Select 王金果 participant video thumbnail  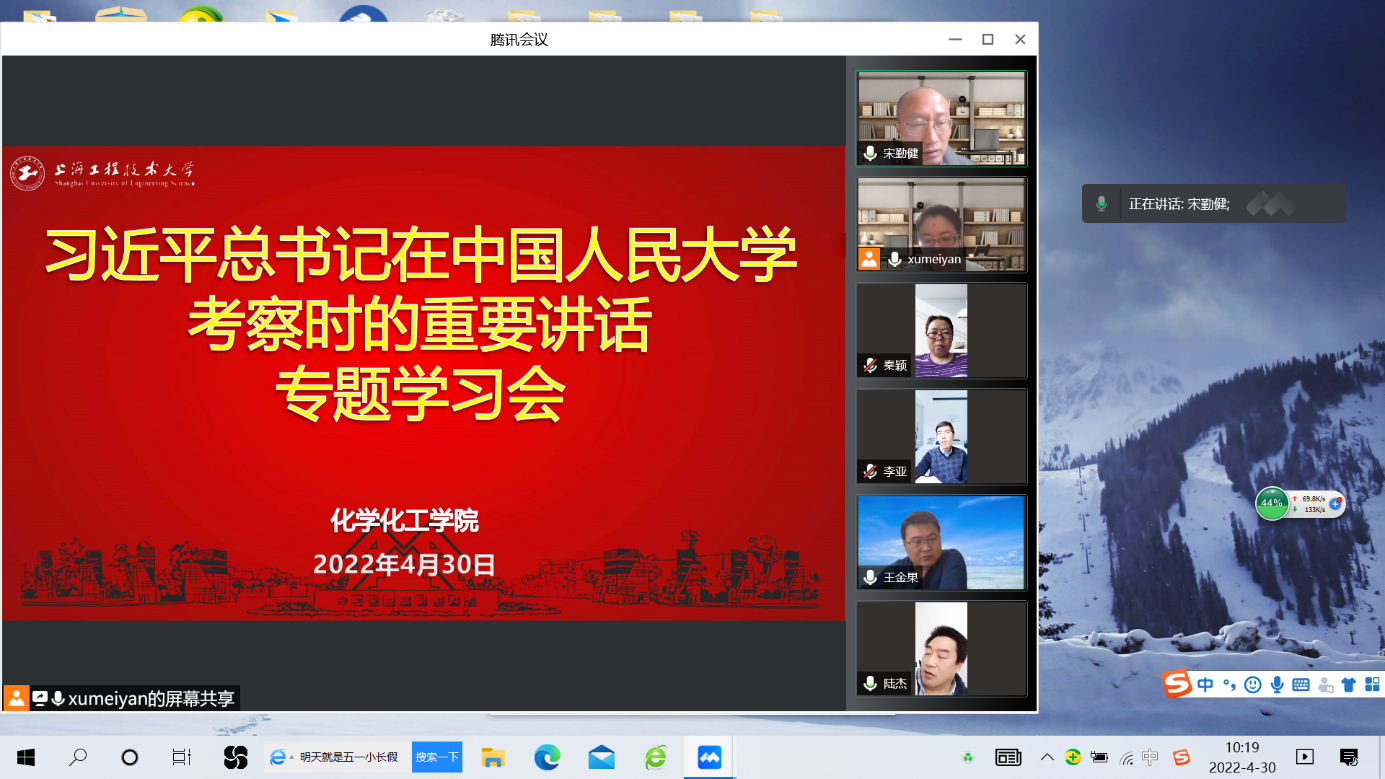pos(941,542)
